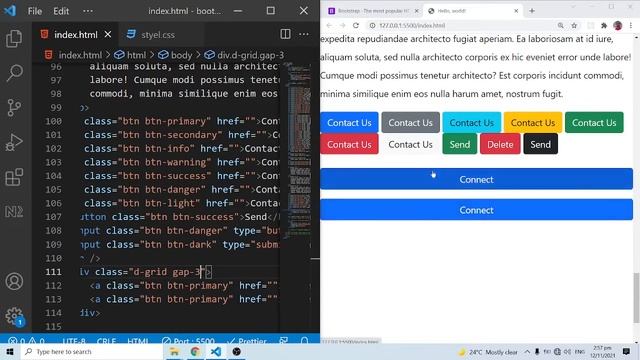Screen dimensions: 640x360
Task: Open the Source Control view
Action: (x=14, y=108)
